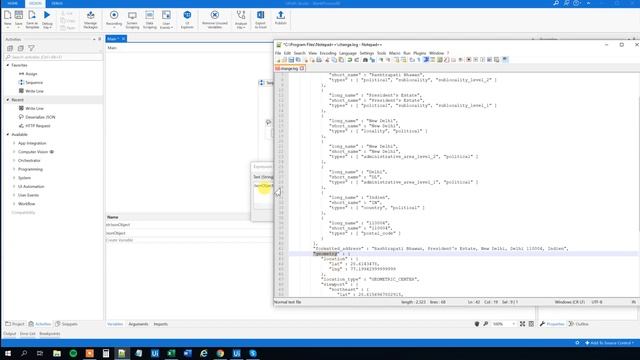Click the fit to screen icon near zoom
The width and height of the screenshot is (640, 360).
click(x=522, y=324)
